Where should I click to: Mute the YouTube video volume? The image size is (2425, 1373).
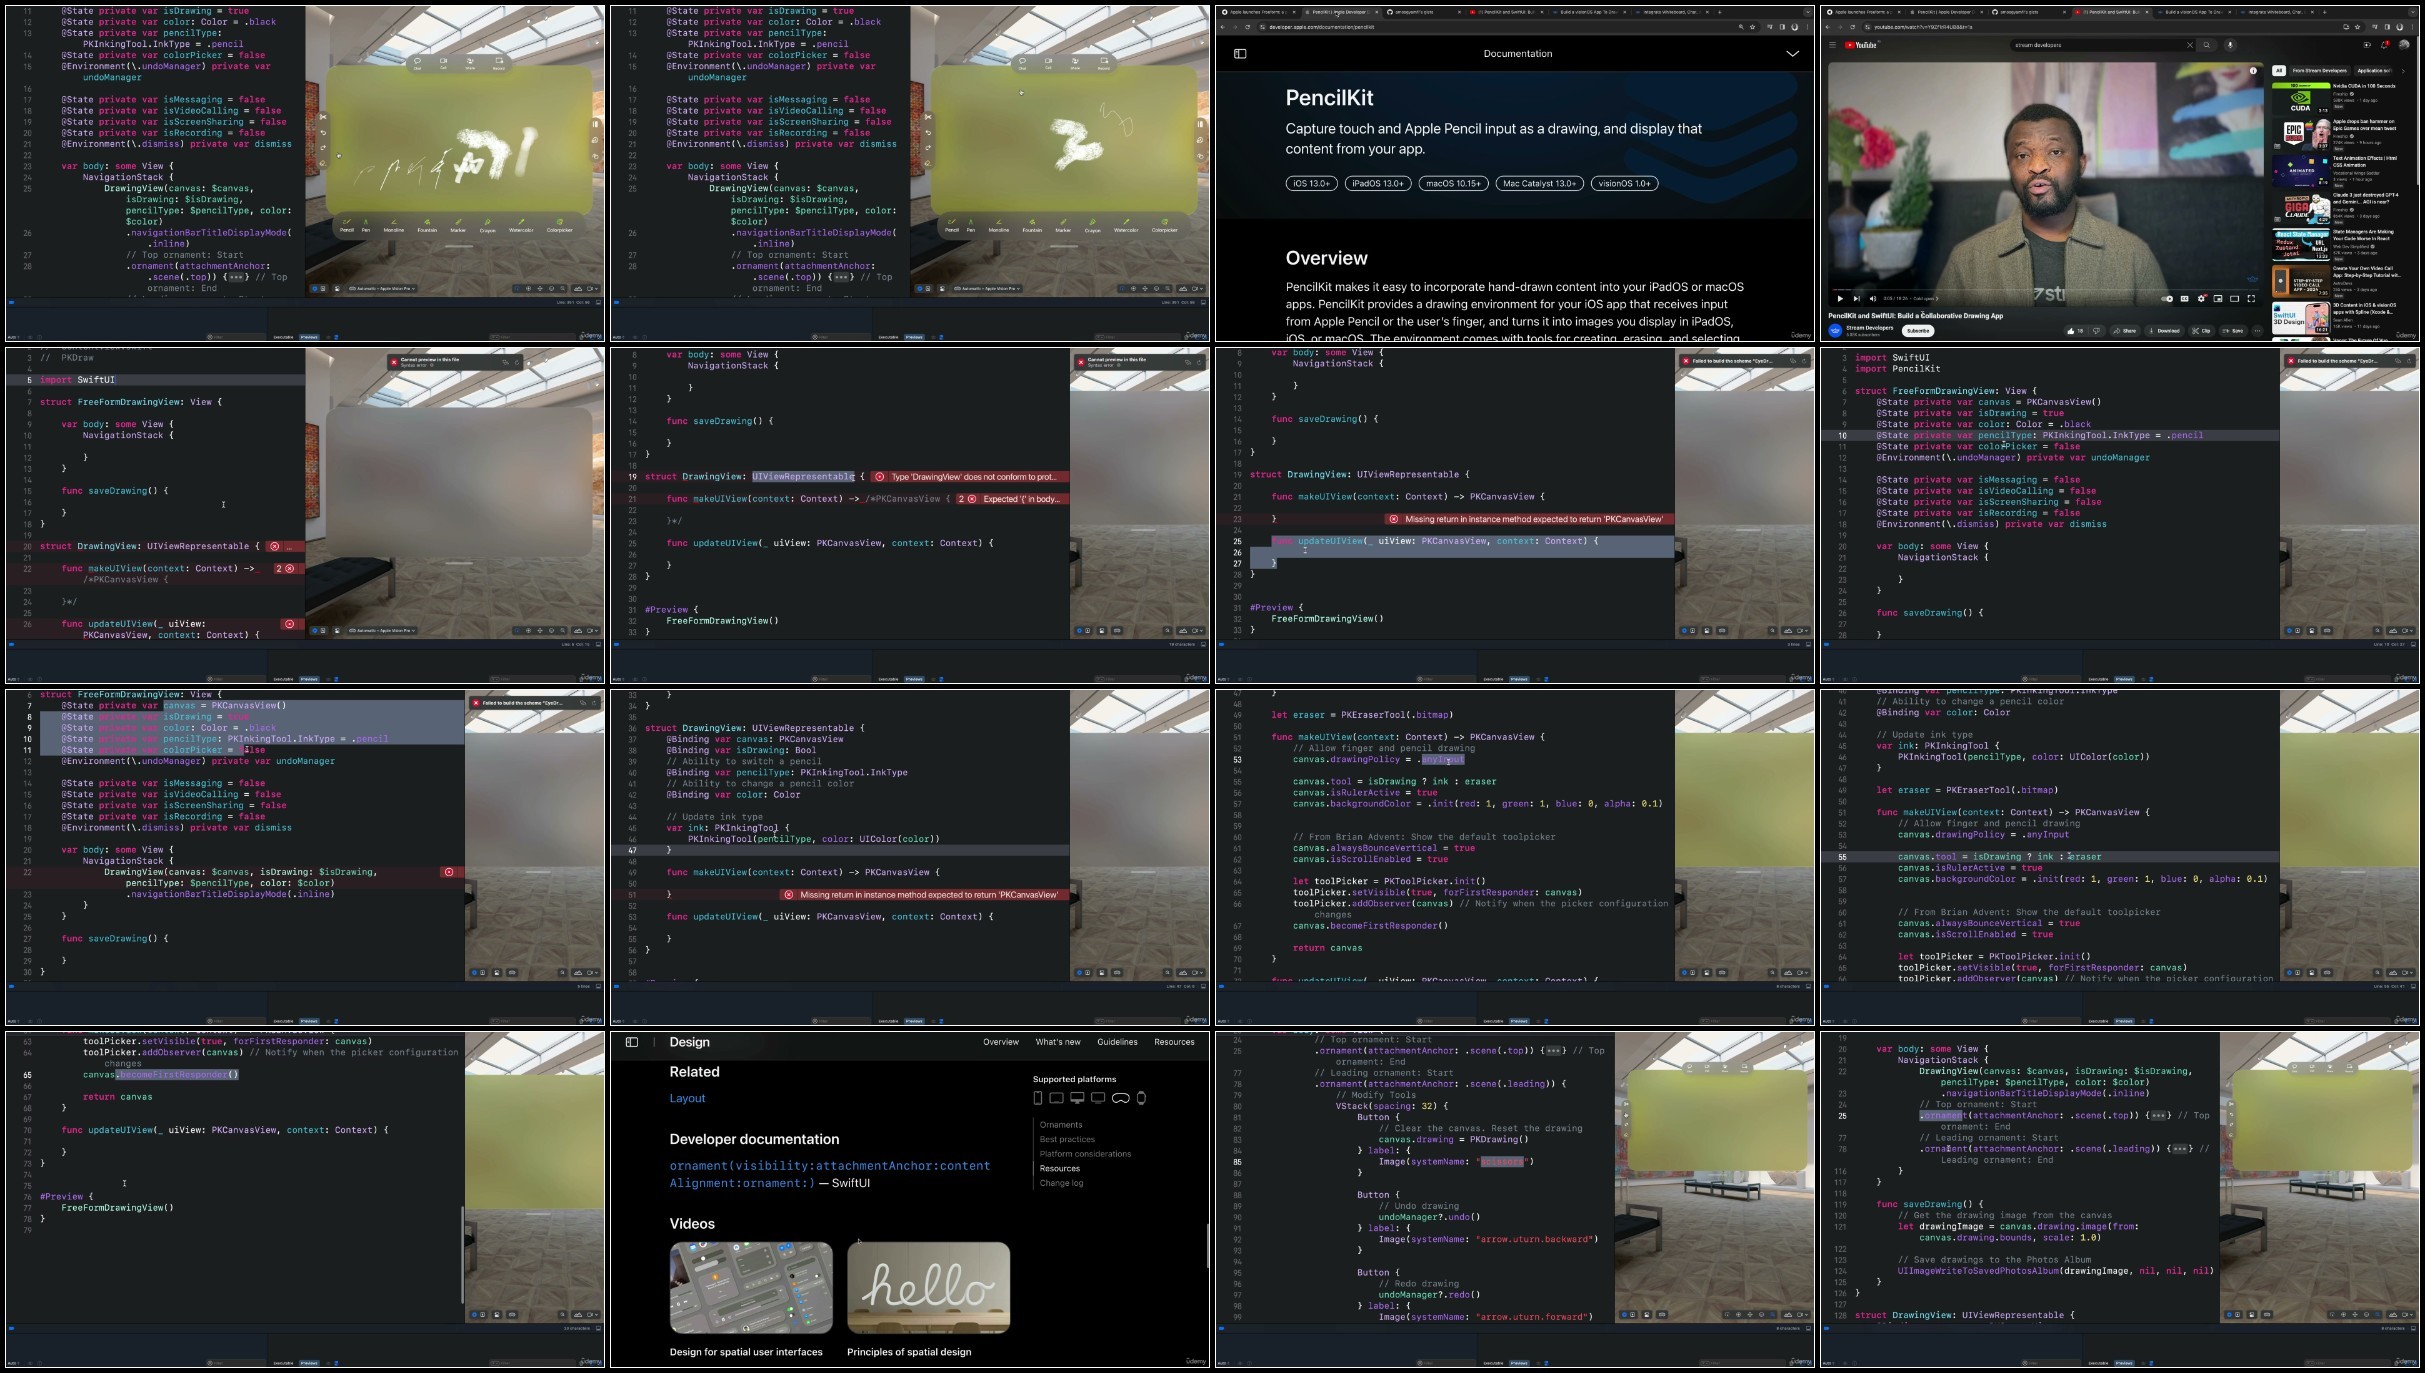(1872, 299)
